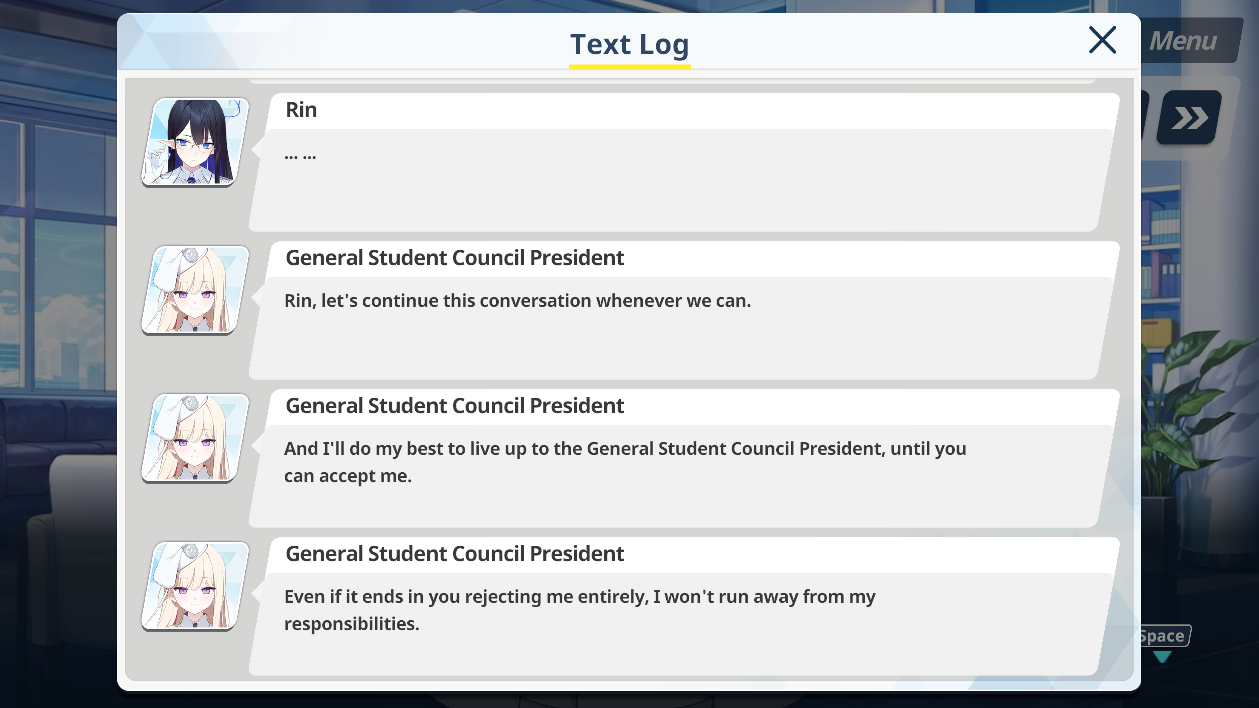1259x708 pixels.
Task: Click the "Rin" speaker name label
Action: tap(301, 110)
